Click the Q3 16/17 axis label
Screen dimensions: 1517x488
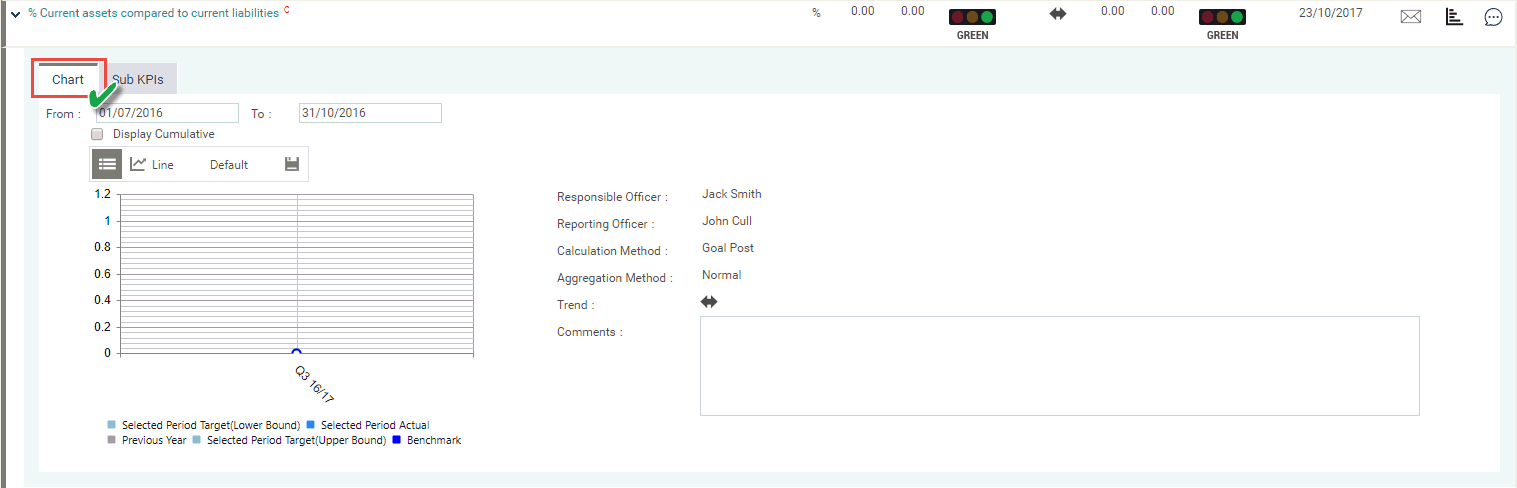[315, 384]
